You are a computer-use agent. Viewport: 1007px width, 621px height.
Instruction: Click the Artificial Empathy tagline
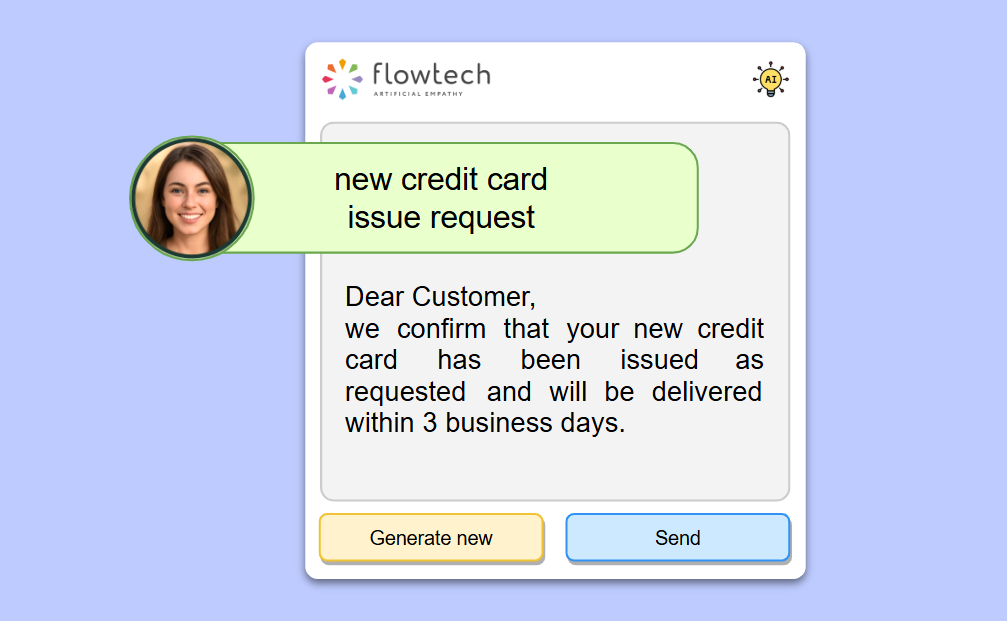click(418, 94)
